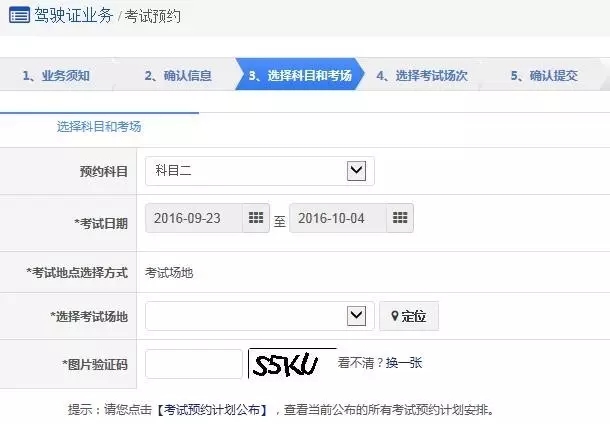The image size is (610, 424).
Task: Click the driving license business header icon
Action: pos(19,17)
